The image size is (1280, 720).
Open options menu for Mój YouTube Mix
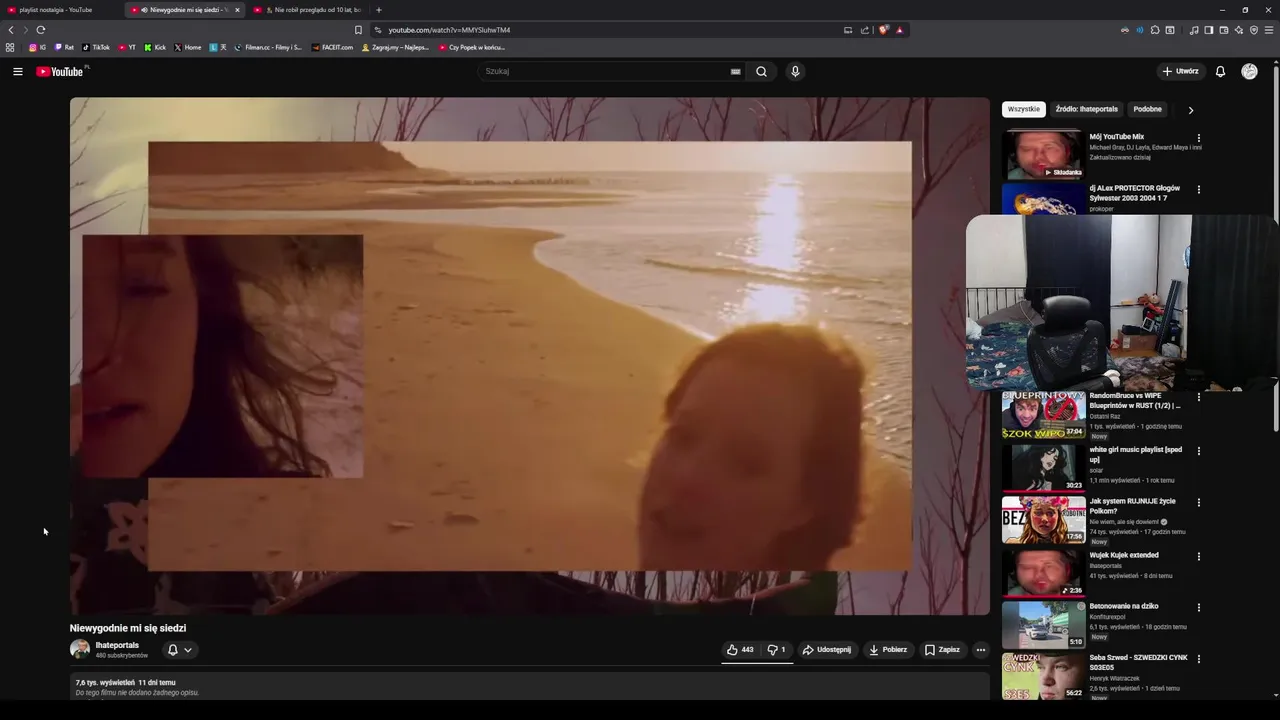1199,138
